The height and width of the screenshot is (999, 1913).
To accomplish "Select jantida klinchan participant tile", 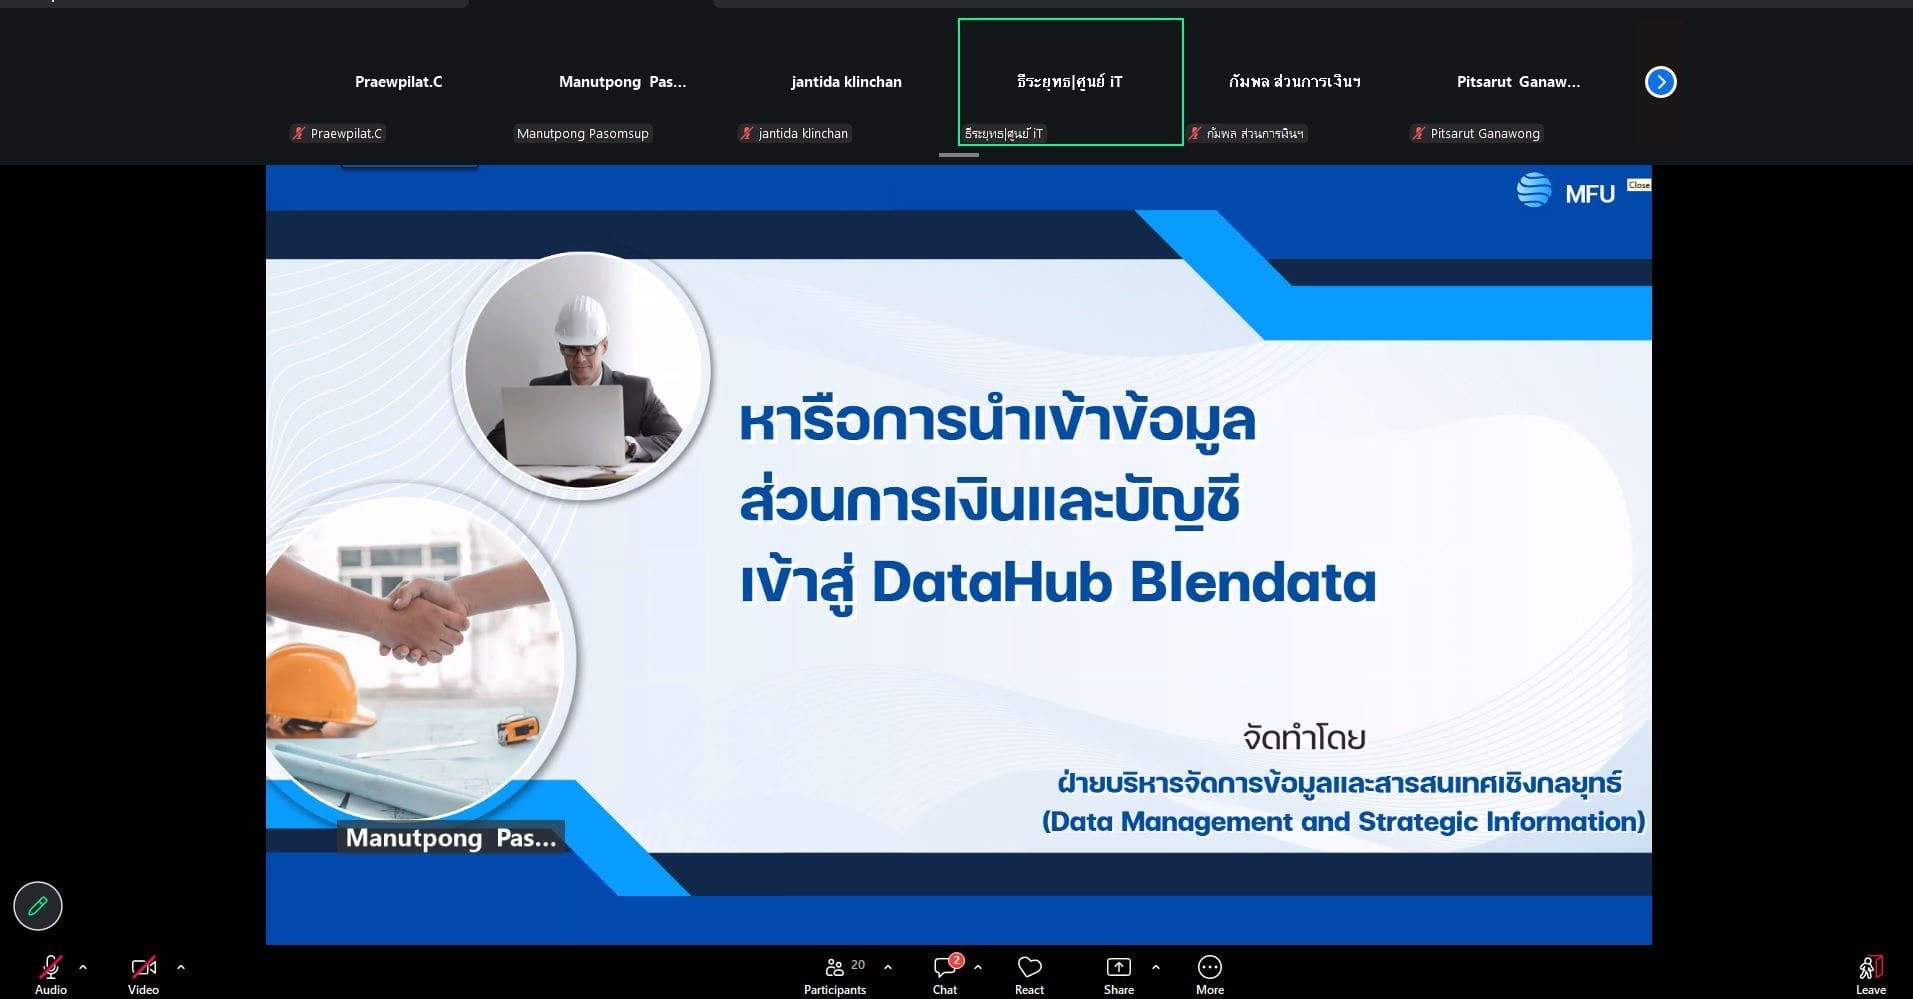I will pyautogui.click(x=846, y=82).
